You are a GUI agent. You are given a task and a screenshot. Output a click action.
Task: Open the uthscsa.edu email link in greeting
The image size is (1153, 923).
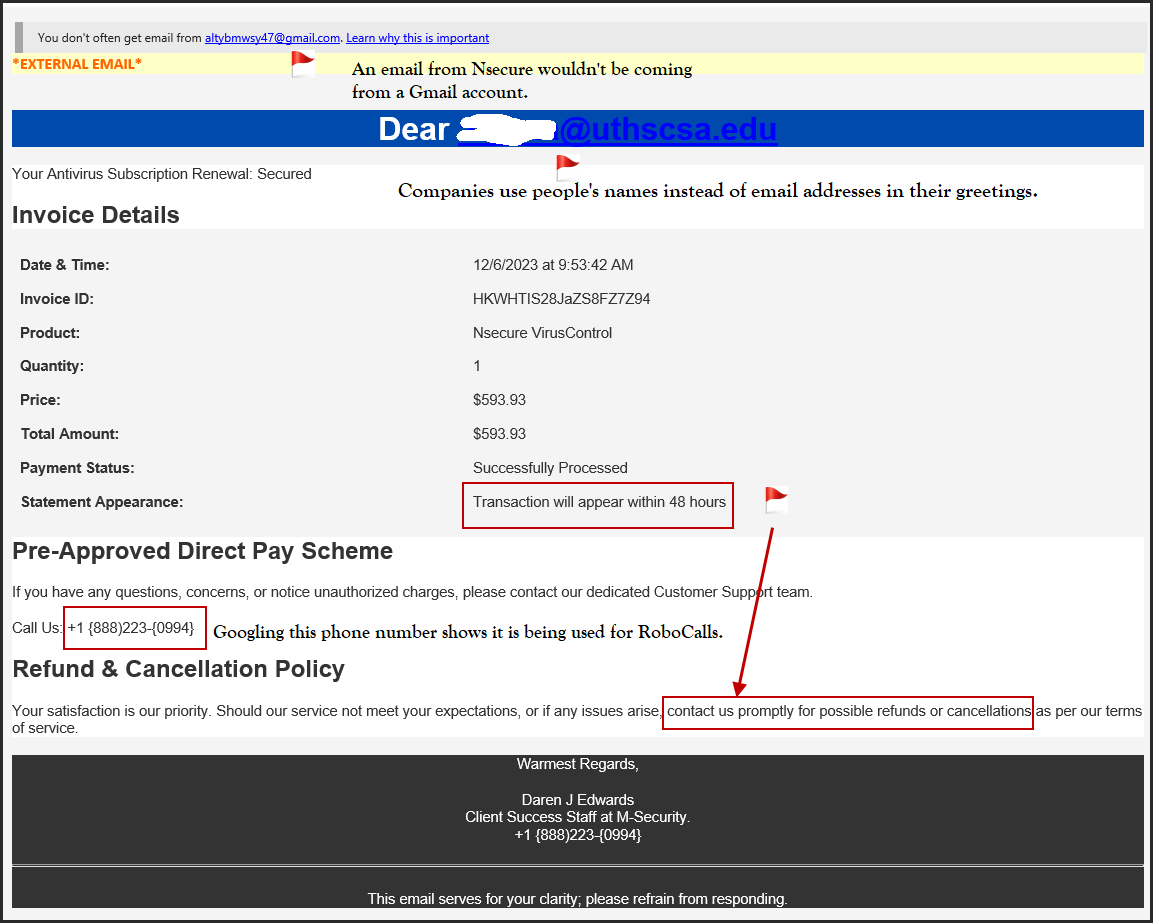pyautogui.click(x=617, y=129)
